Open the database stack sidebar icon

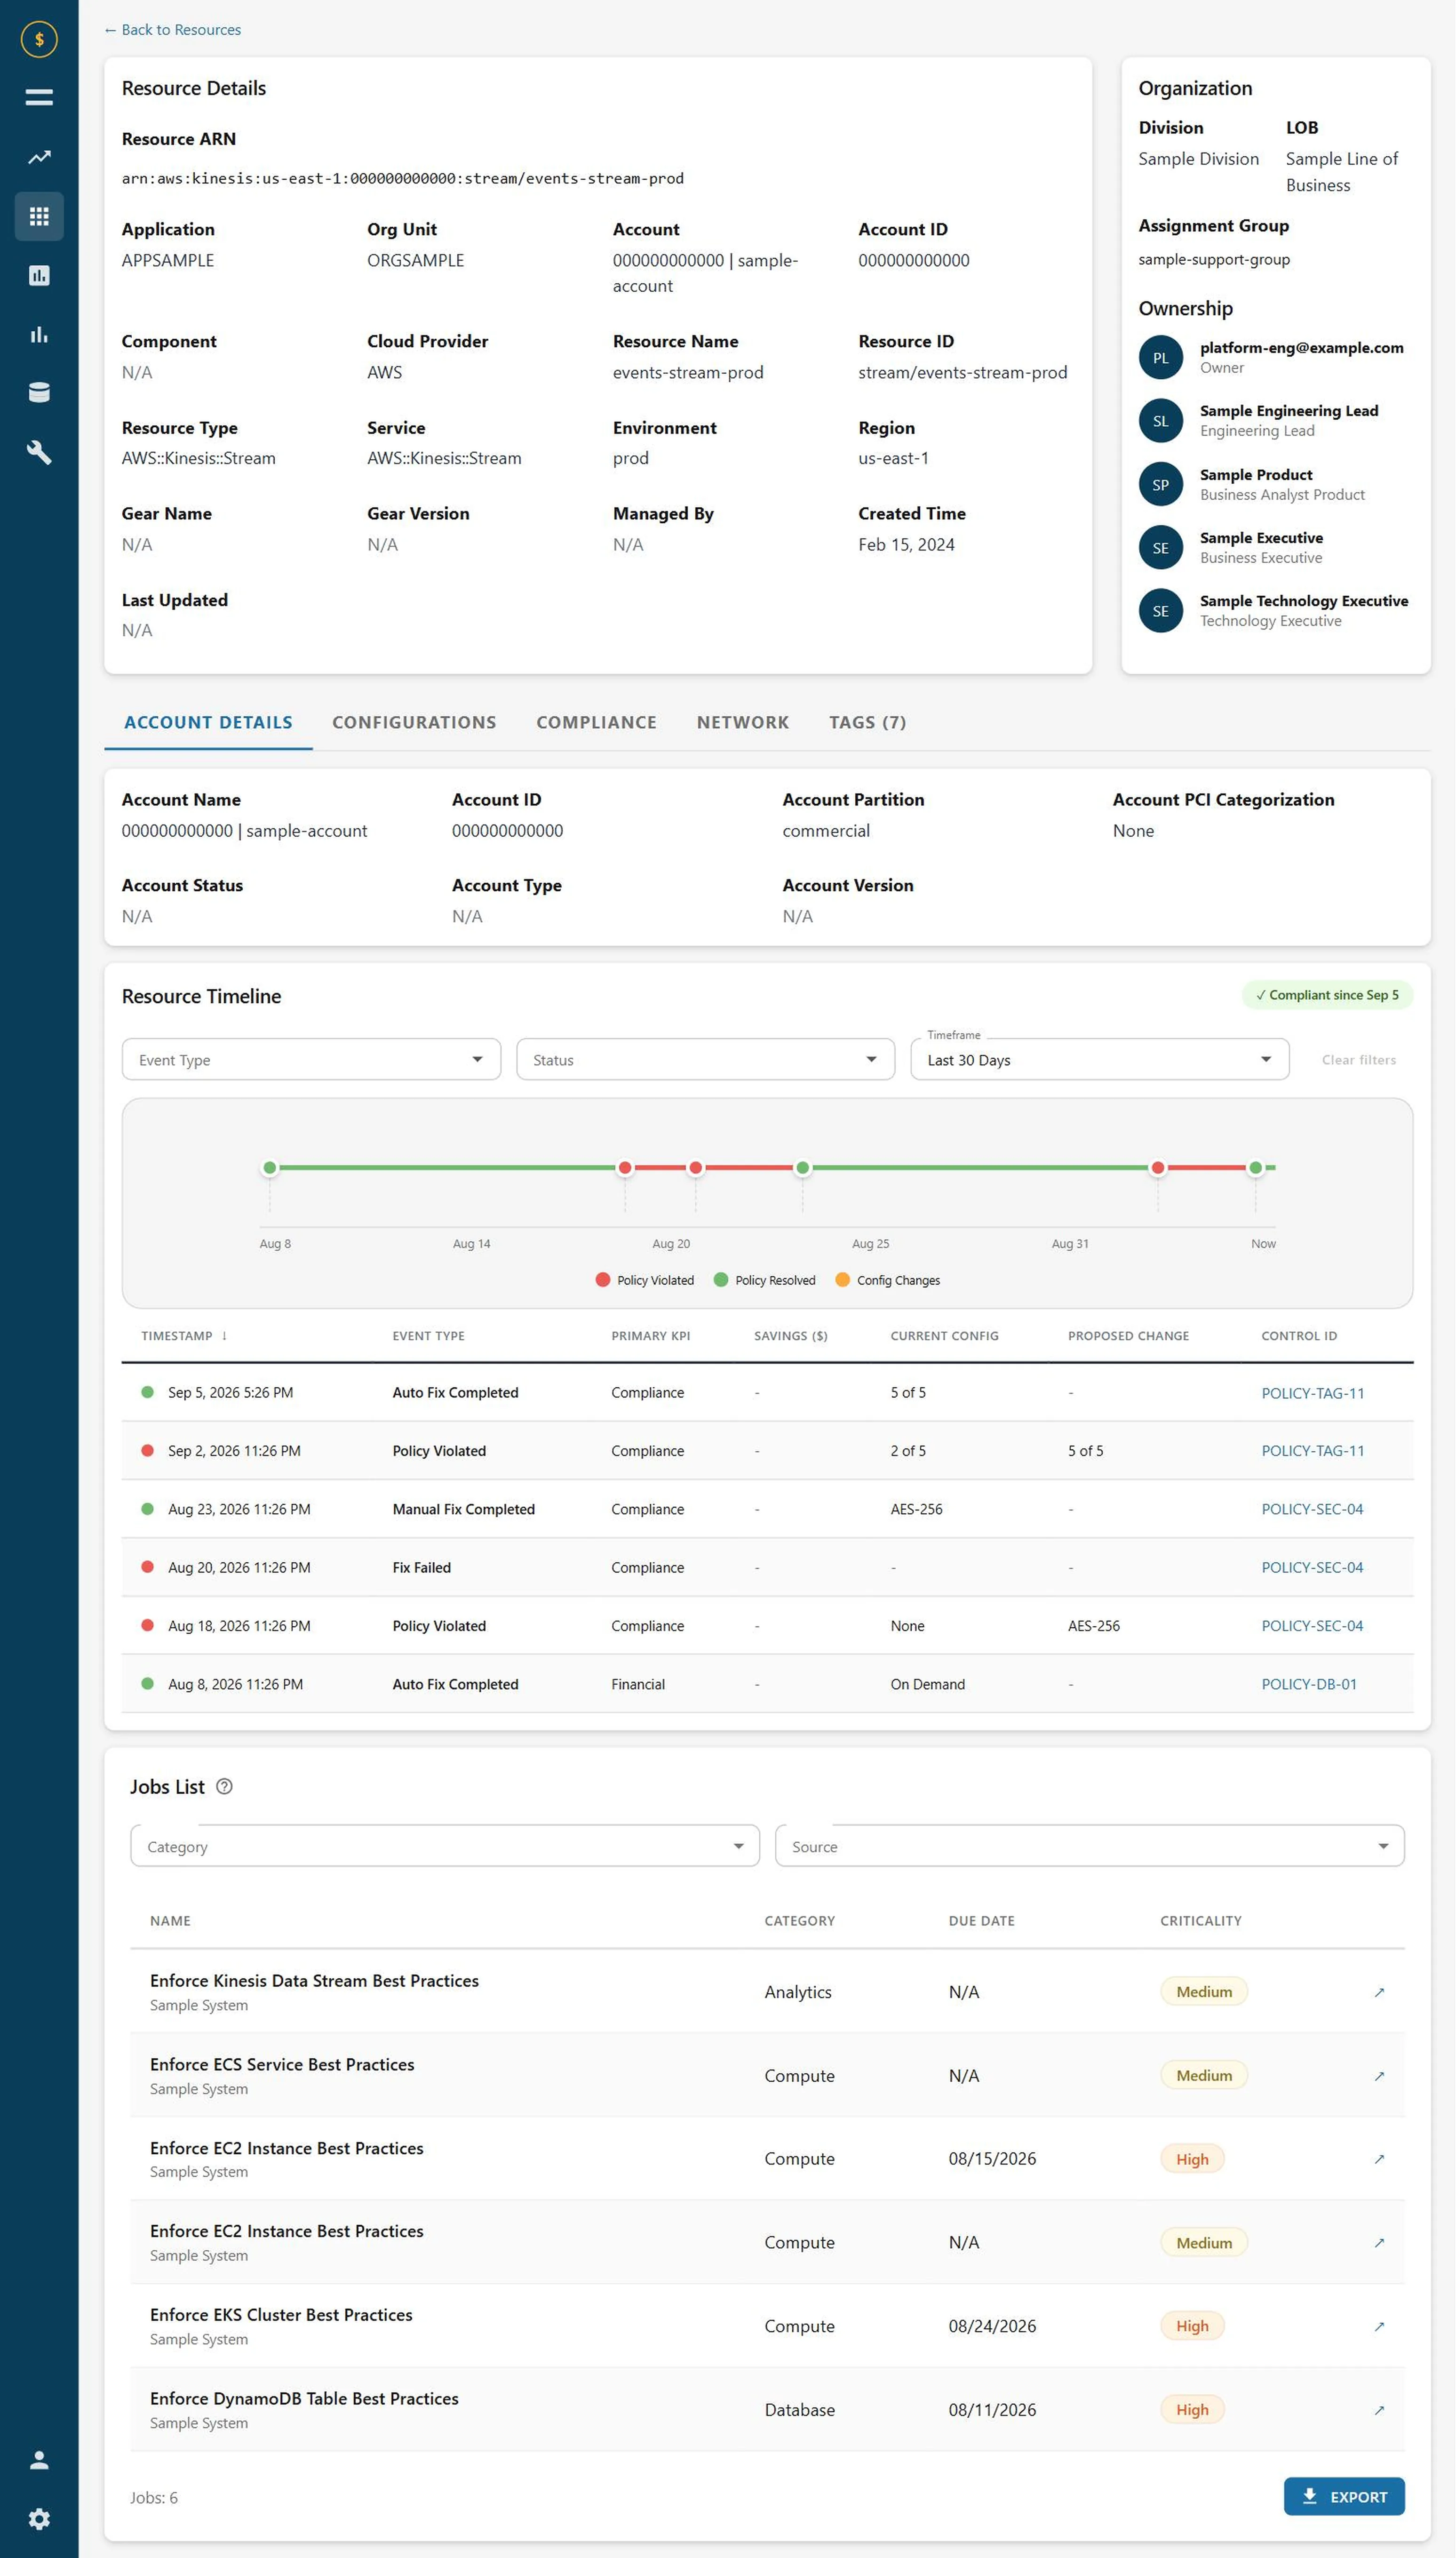pyautogui.click(x=39, y=393)
